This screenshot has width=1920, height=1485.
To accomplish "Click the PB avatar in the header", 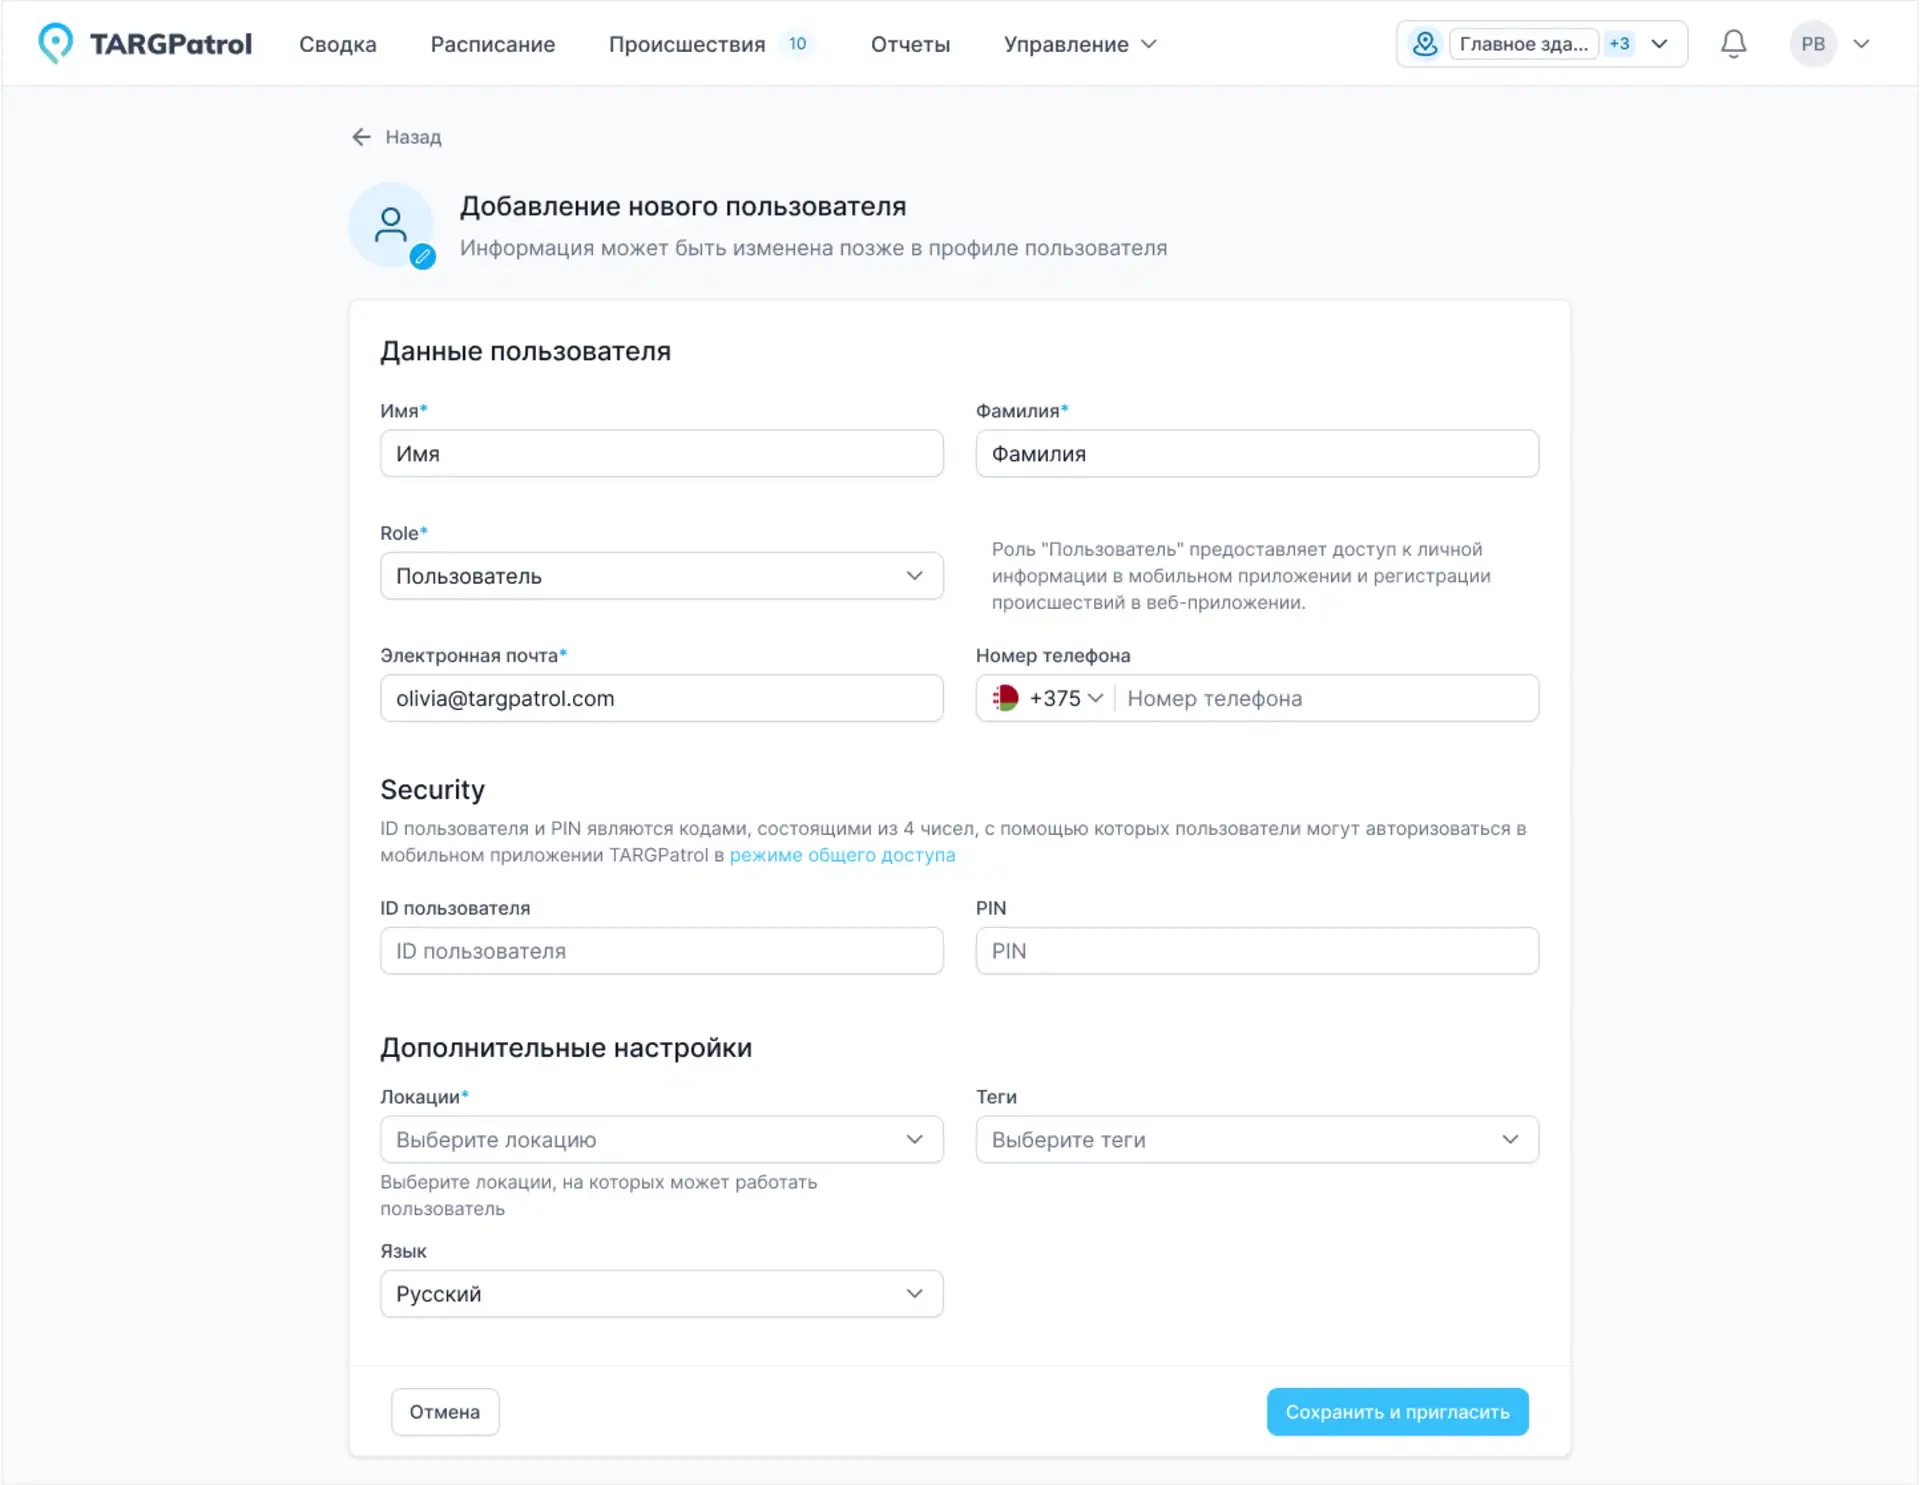I will point(1812,43).
